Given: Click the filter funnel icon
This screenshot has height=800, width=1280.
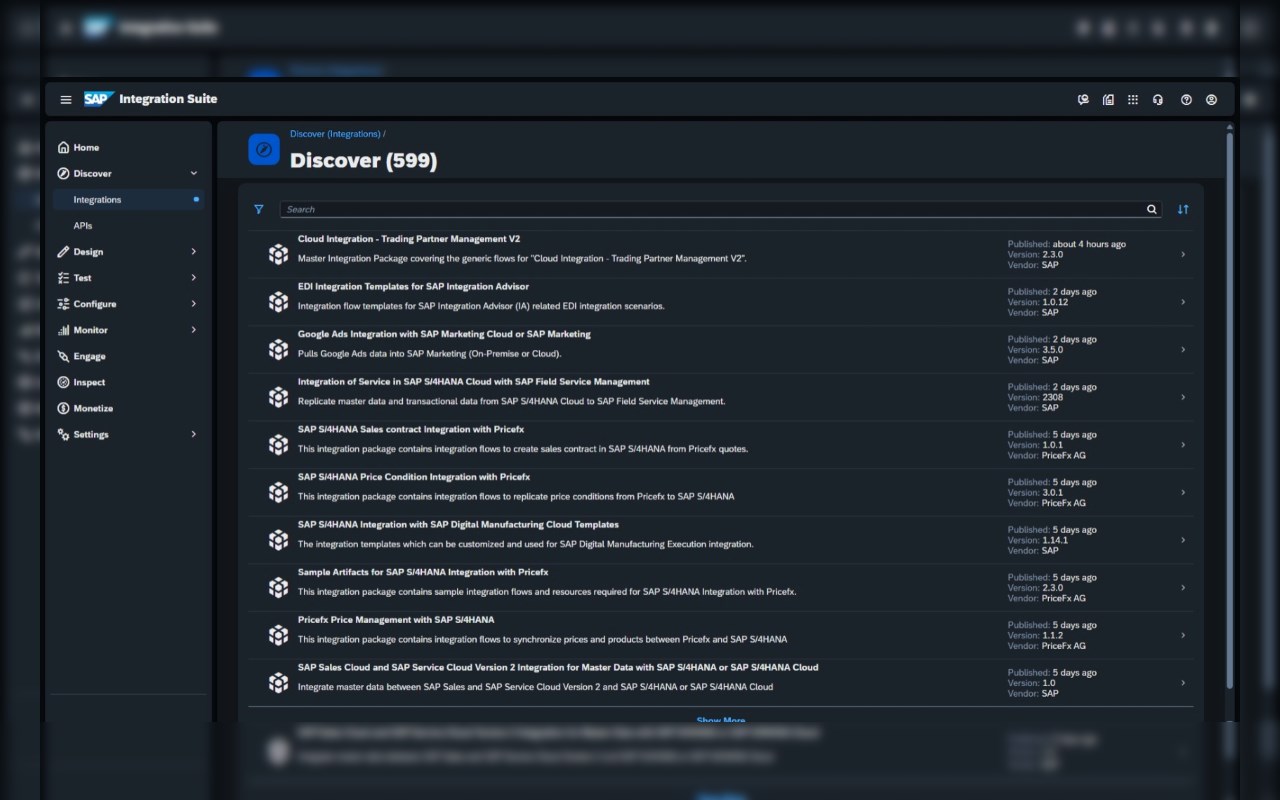Looking at the screenshot, I should tap(259, 210).
